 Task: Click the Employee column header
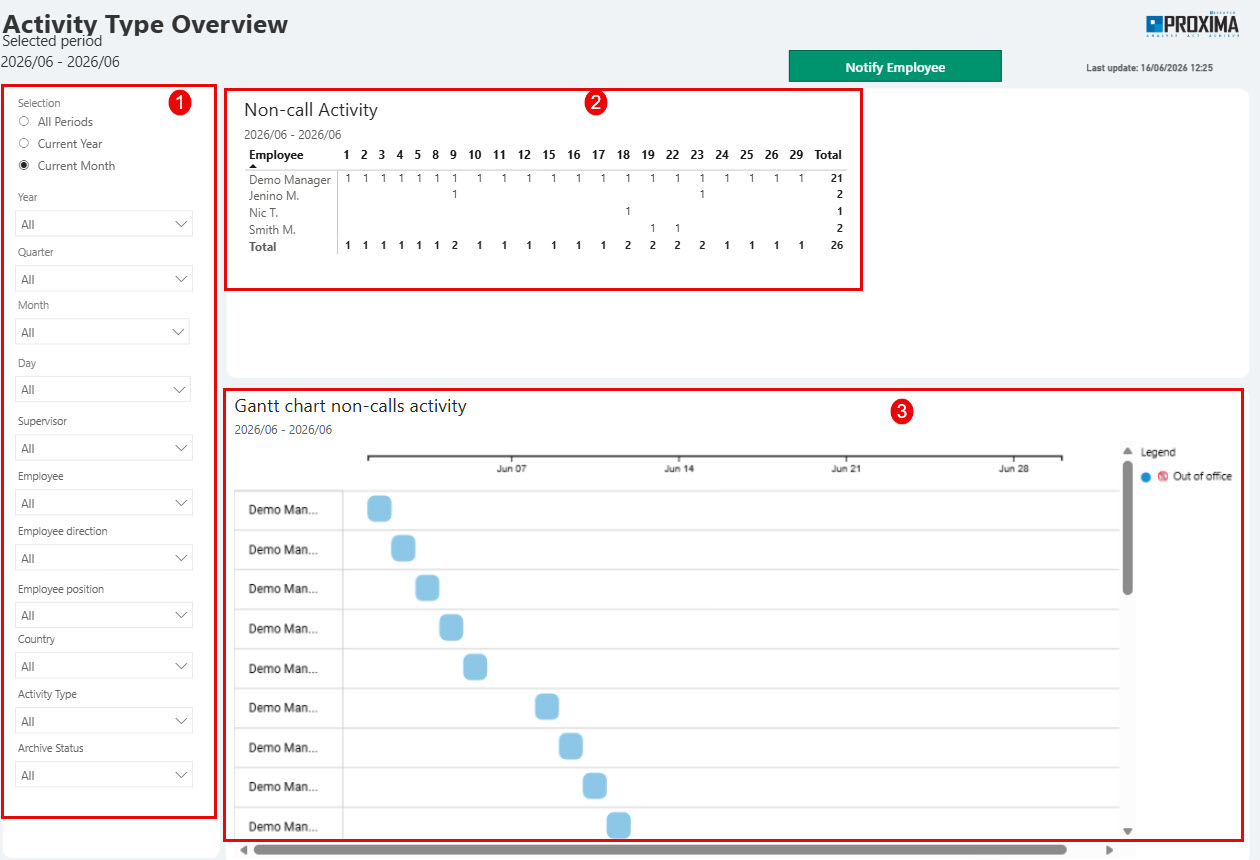(276, 155)
